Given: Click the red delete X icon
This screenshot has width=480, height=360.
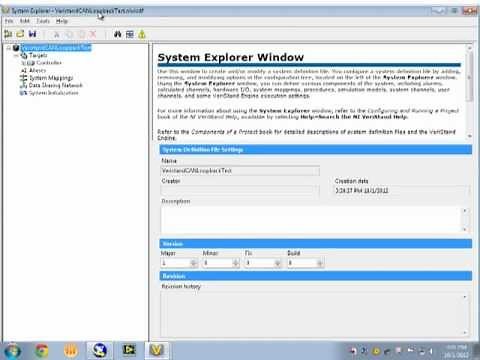Looking at the screenshot, I should [x=93, y=34].
